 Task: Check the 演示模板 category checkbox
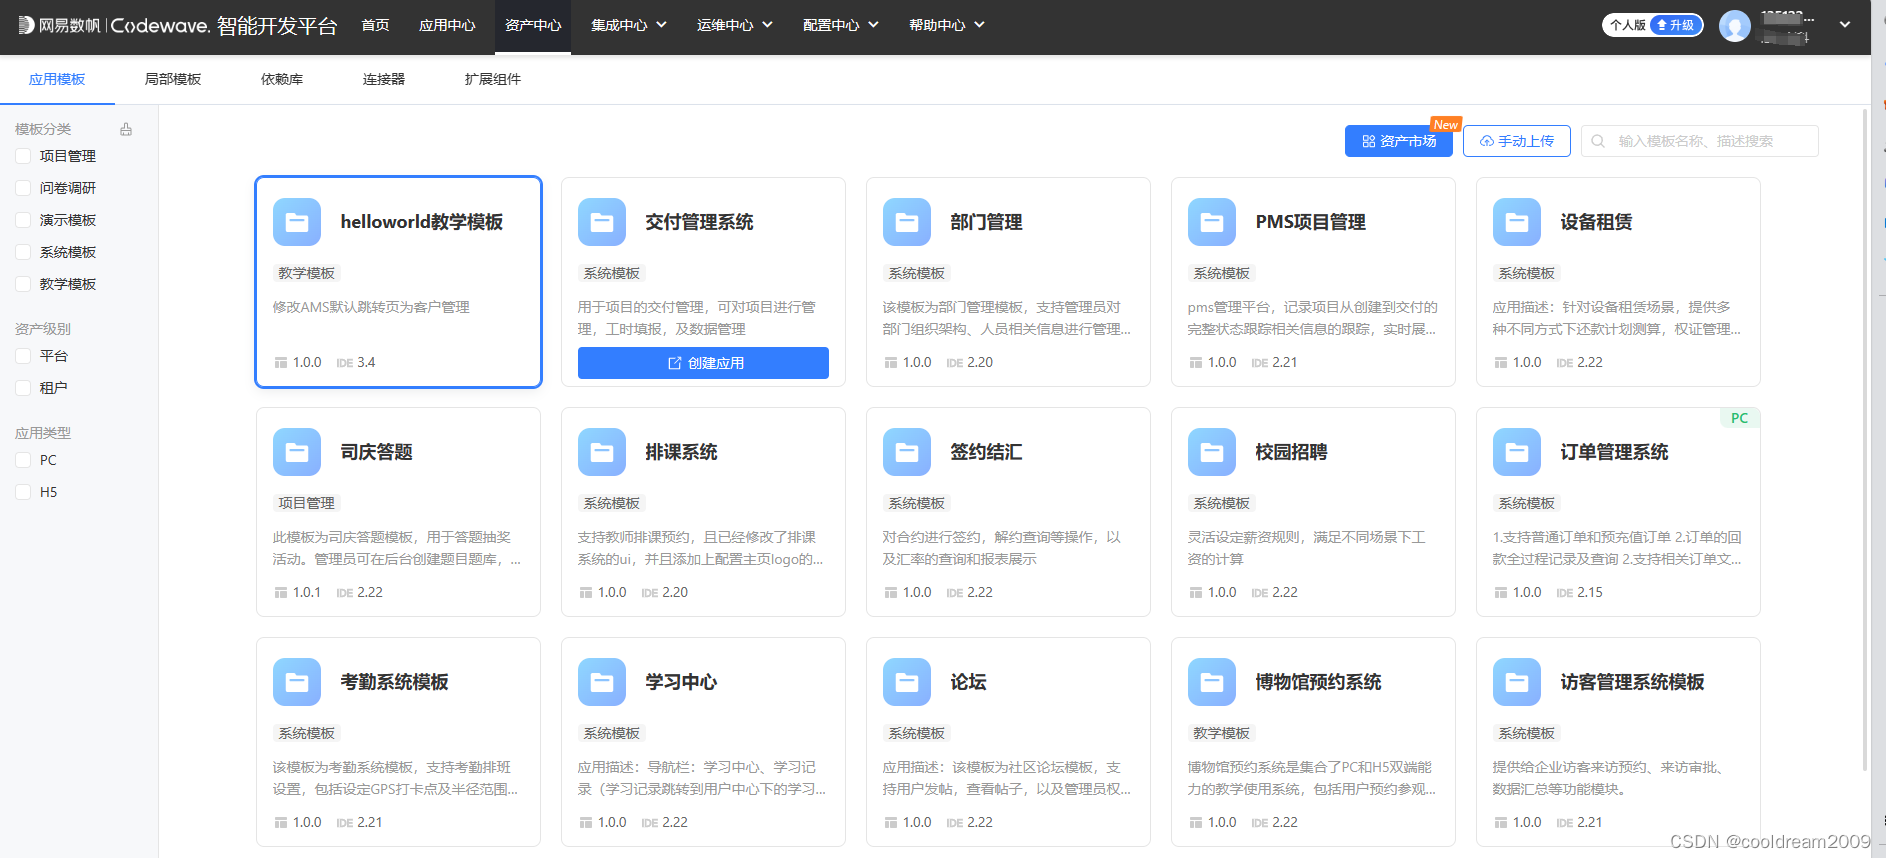click(23, 220)
